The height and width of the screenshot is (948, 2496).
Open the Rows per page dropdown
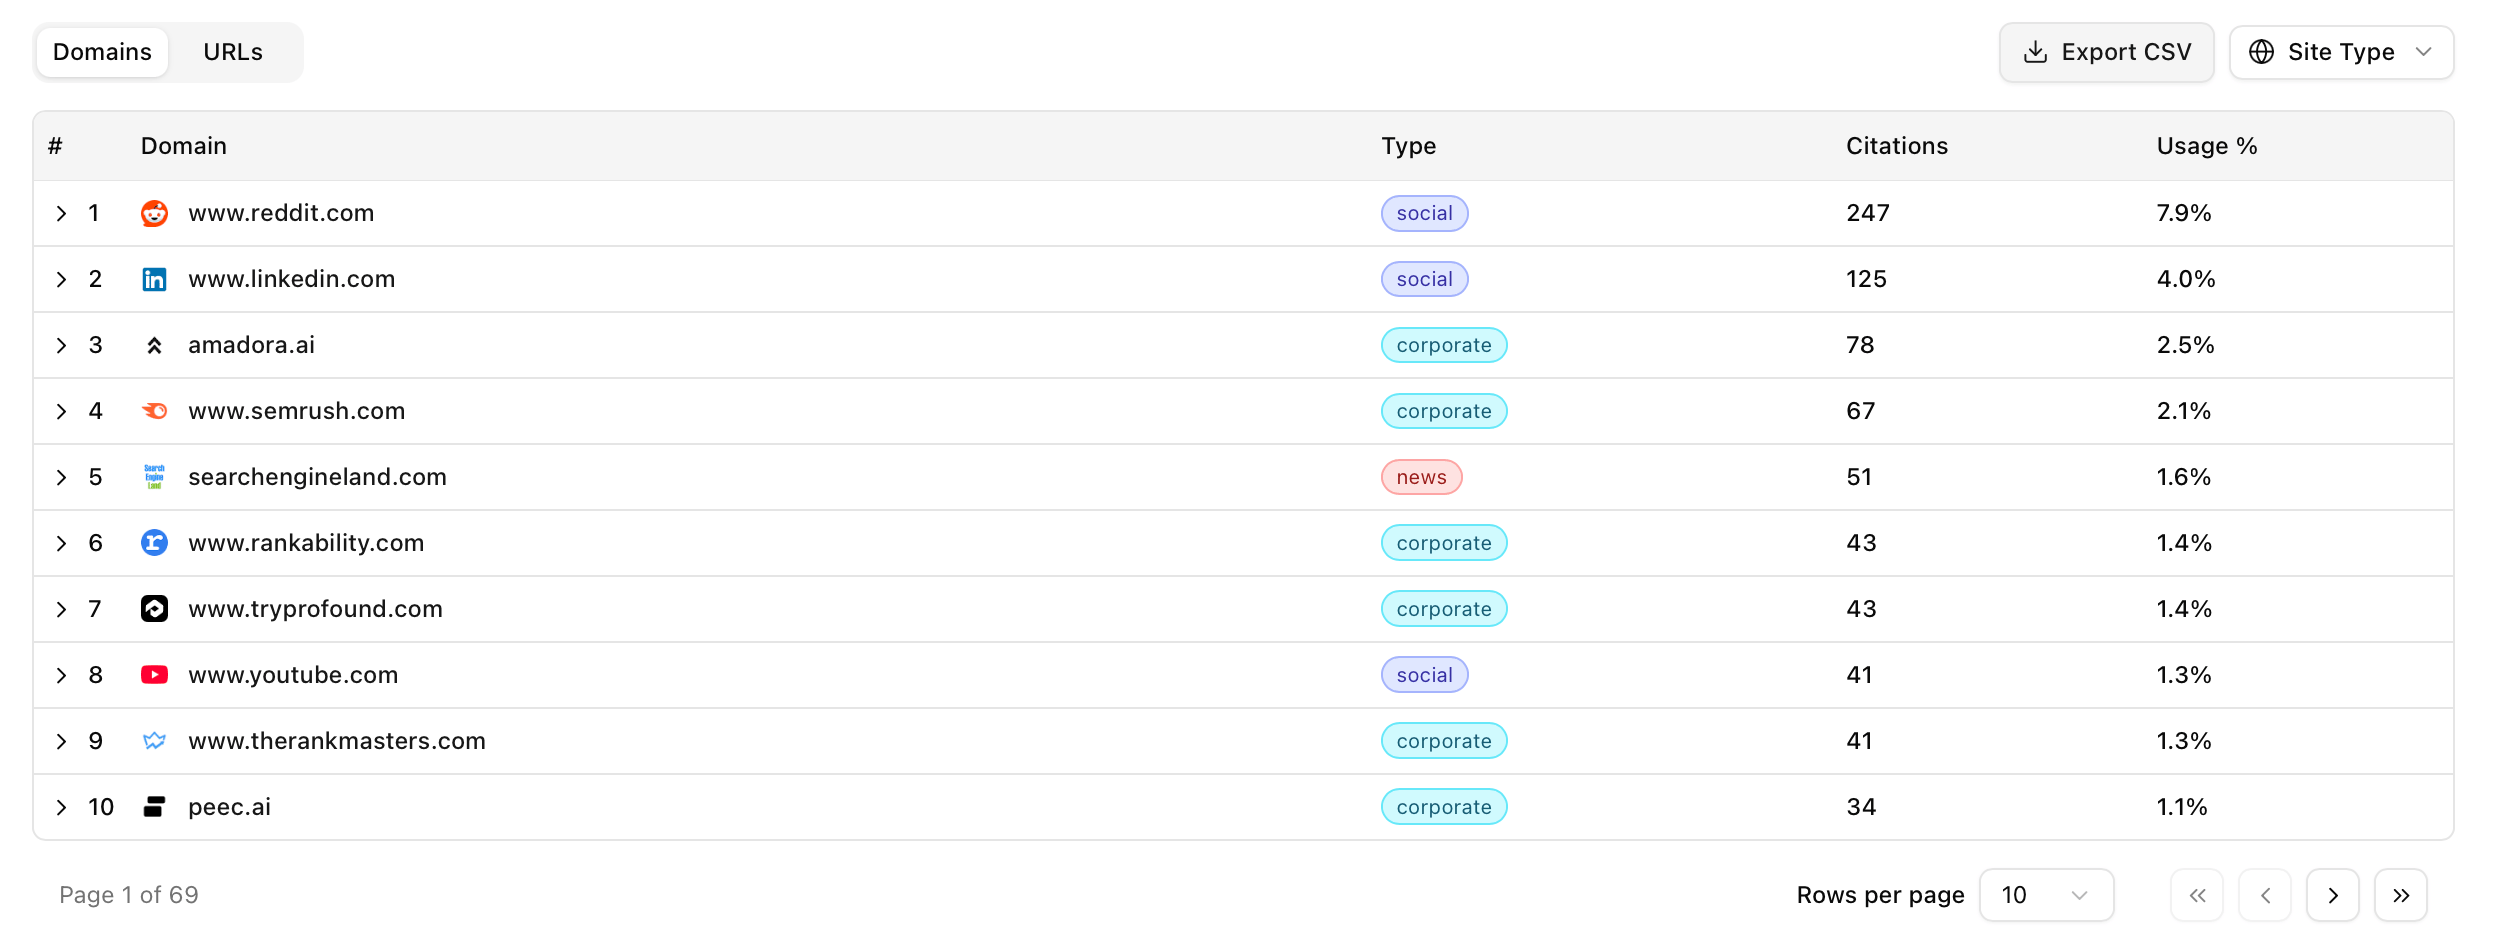(2046, 895)
